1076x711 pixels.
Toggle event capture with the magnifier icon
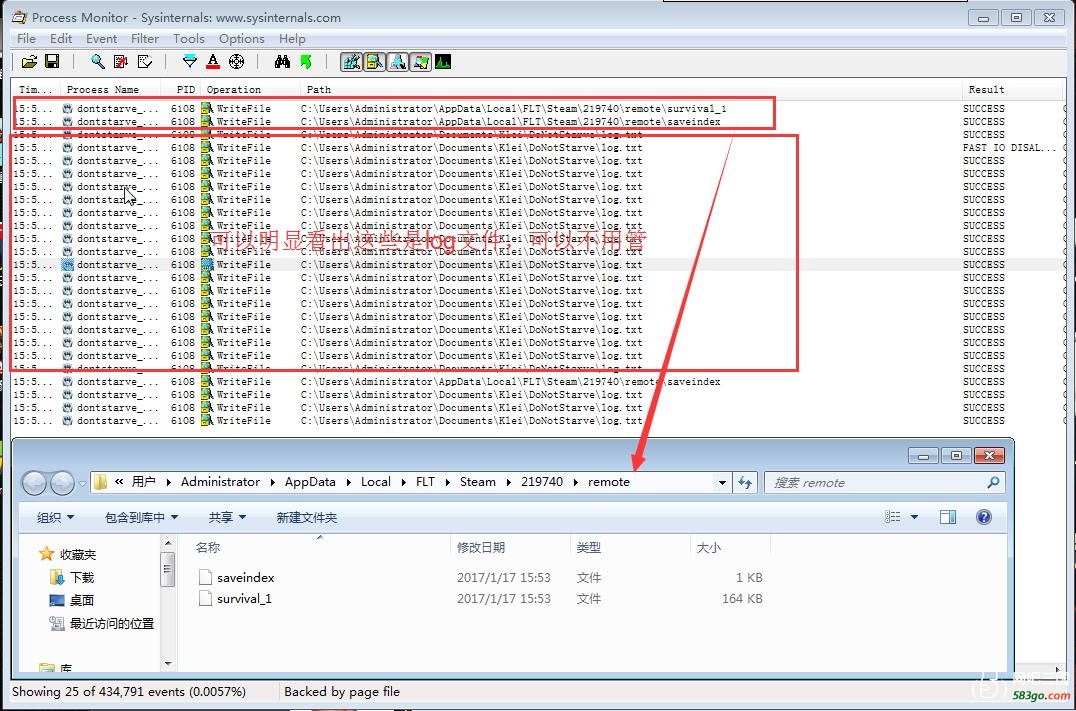coord(98,62)
